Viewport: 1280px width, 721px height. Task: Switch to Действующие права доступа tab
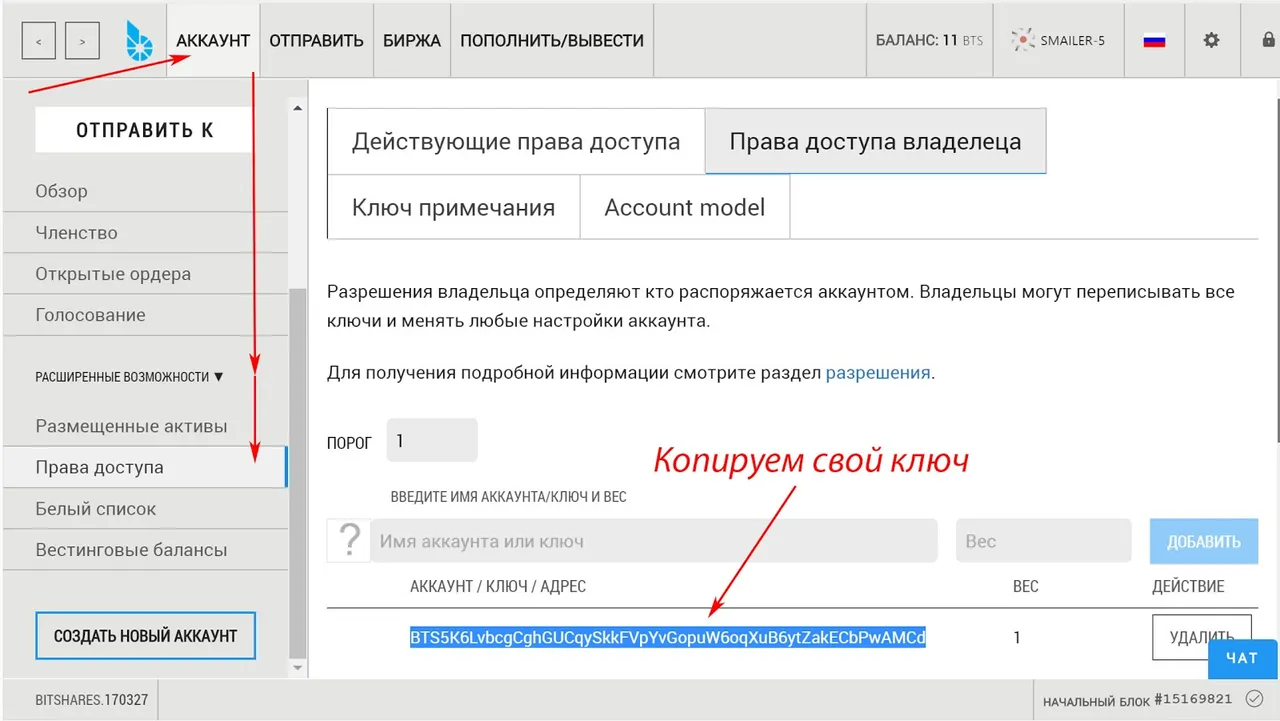click(516, 141)
